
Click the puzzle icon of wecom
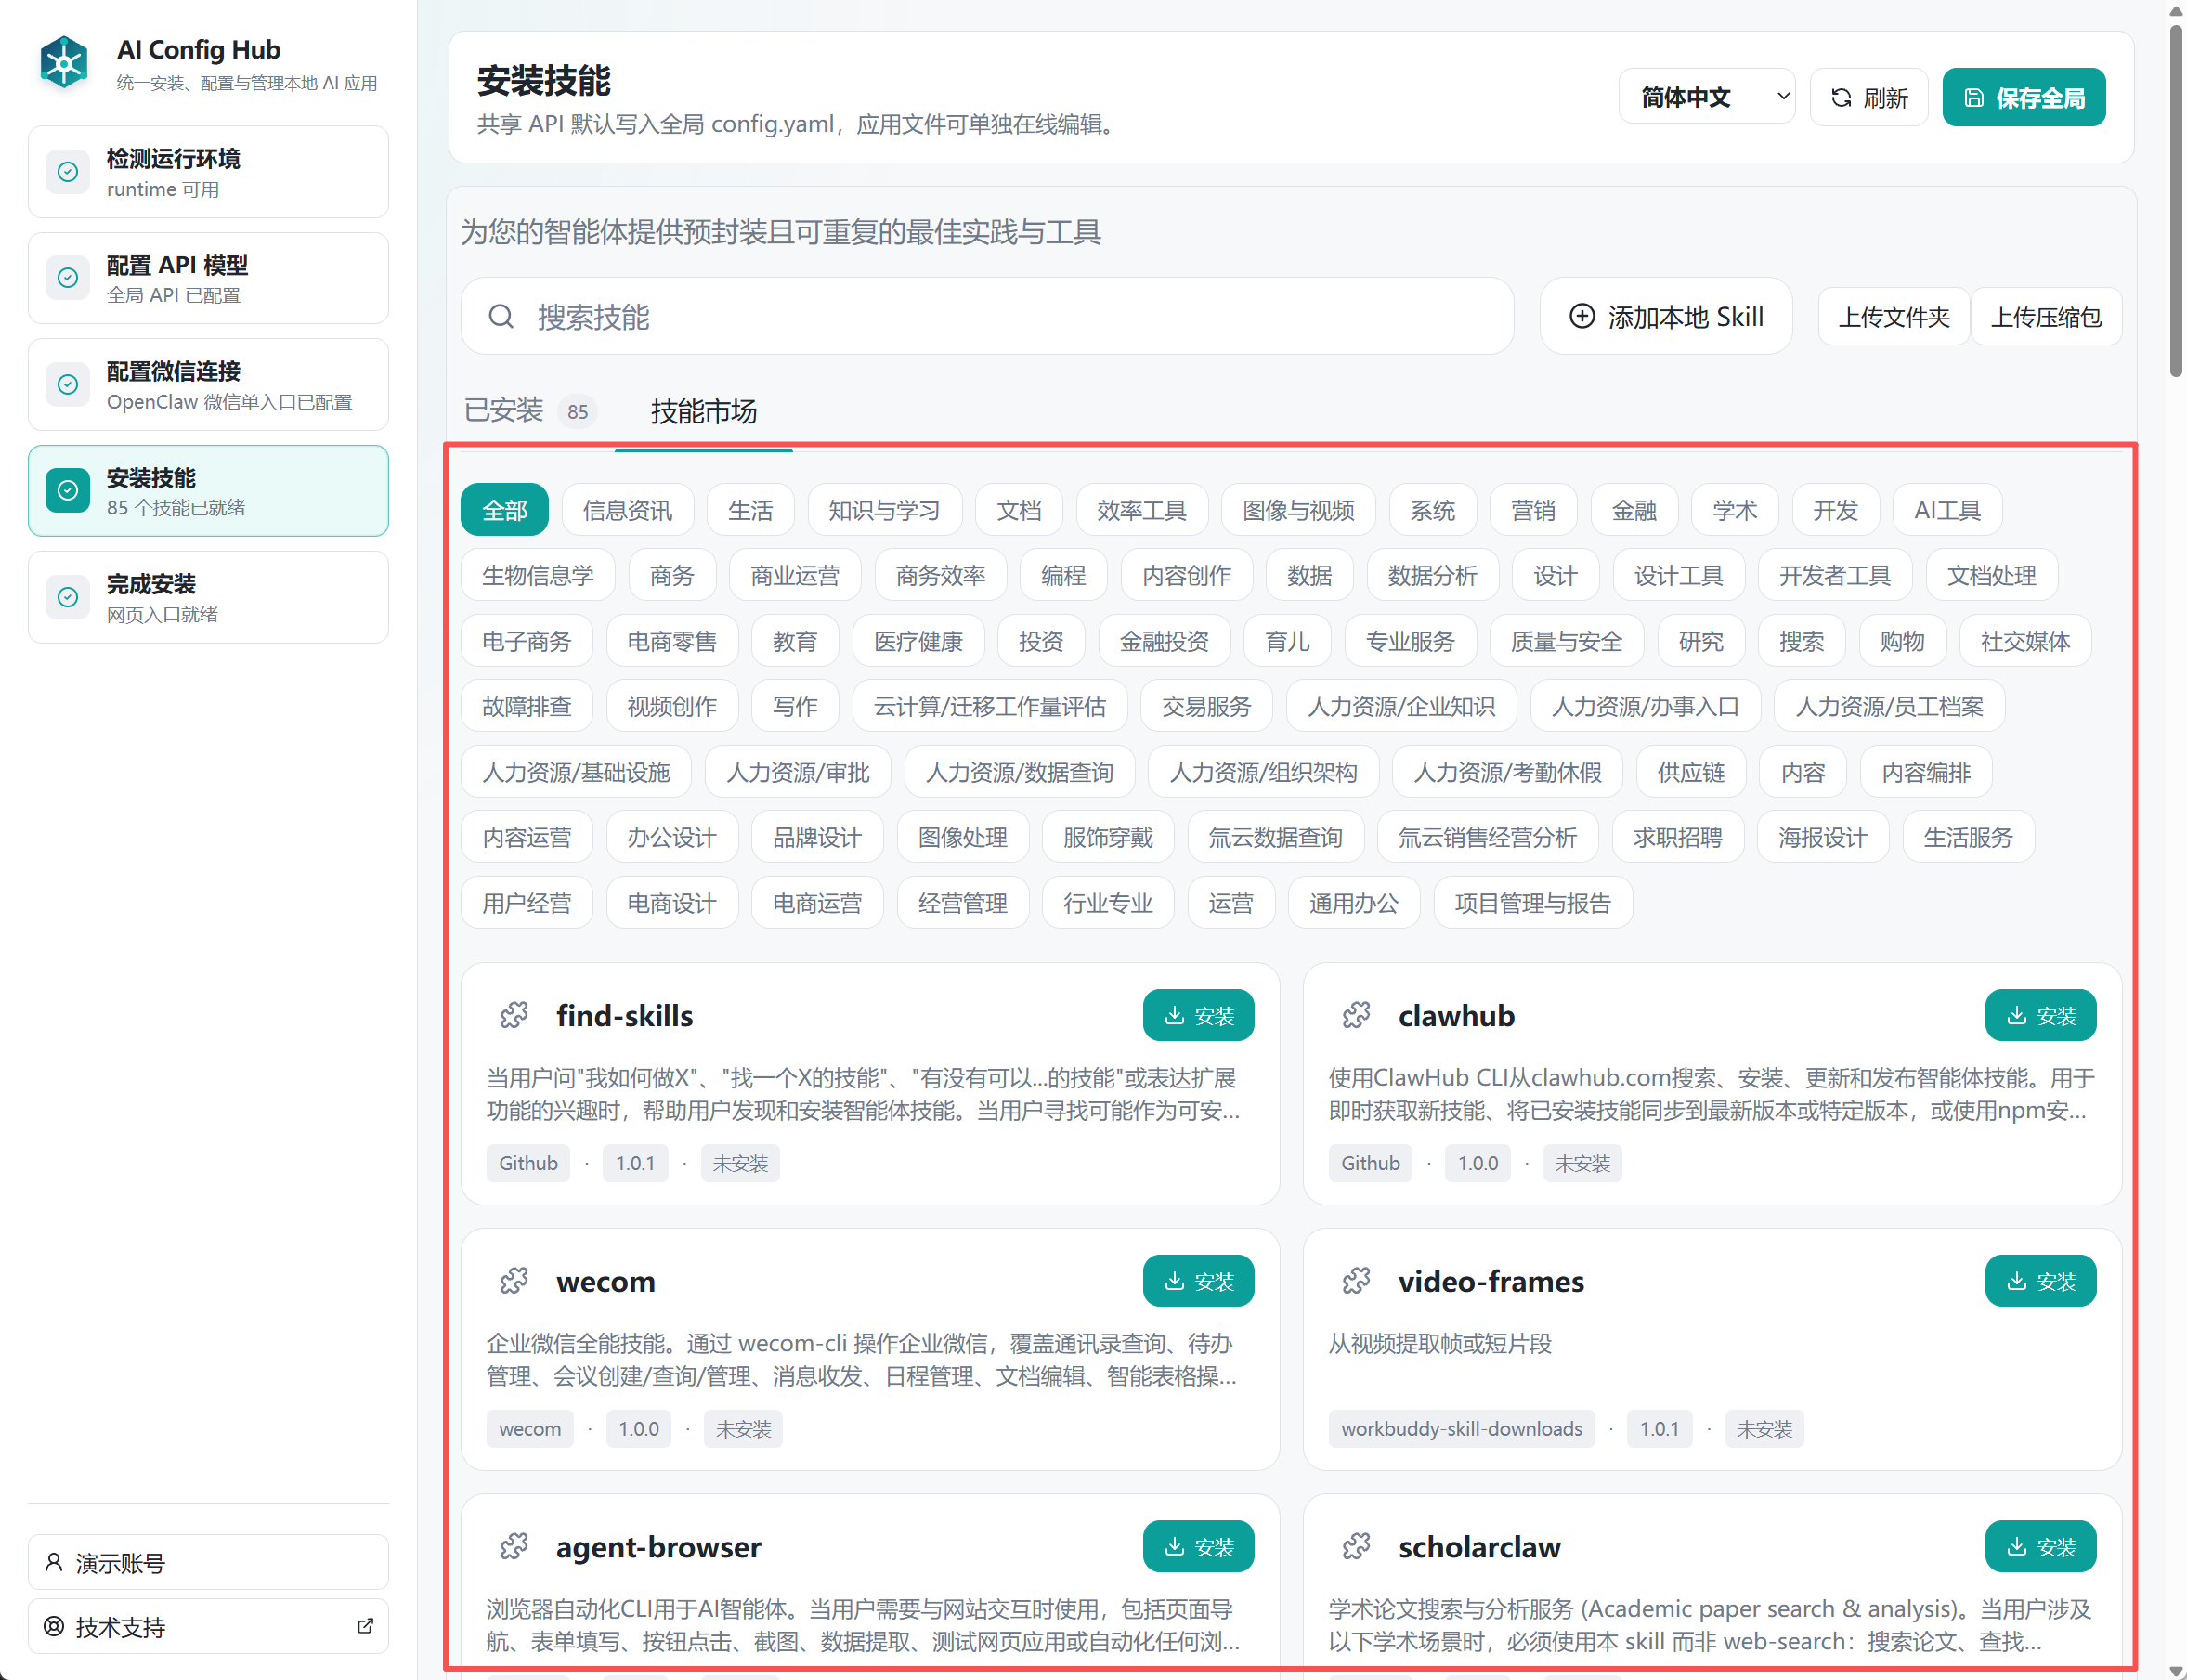click(514, 1280)
